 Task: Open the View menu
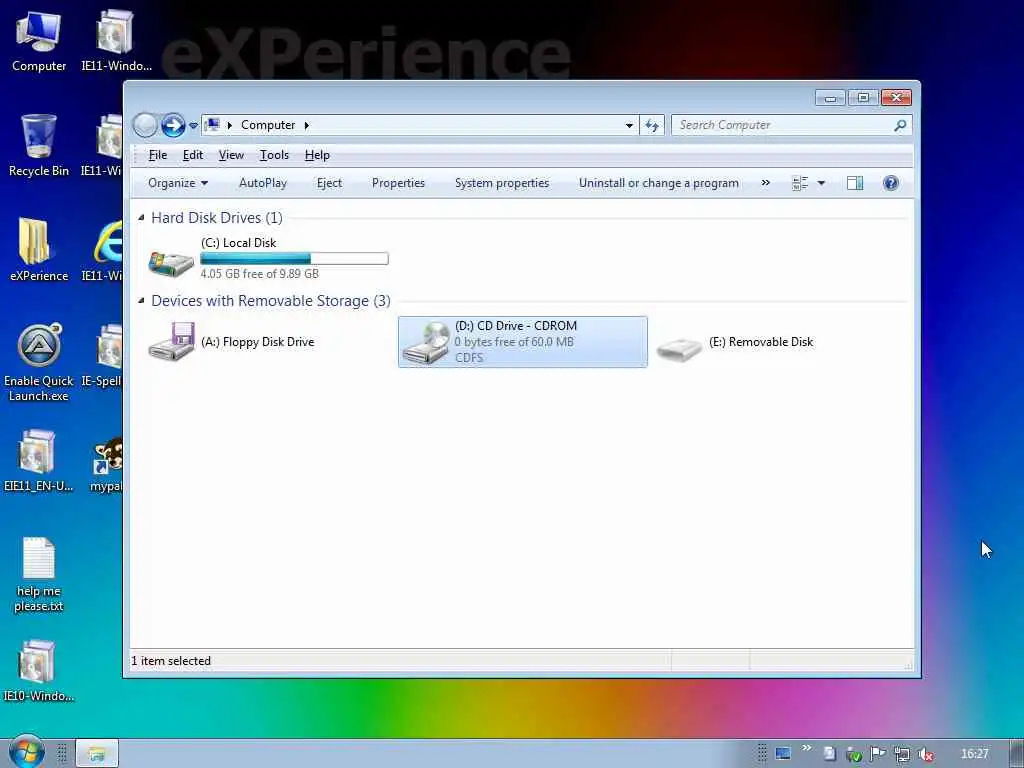coord(231,155)
